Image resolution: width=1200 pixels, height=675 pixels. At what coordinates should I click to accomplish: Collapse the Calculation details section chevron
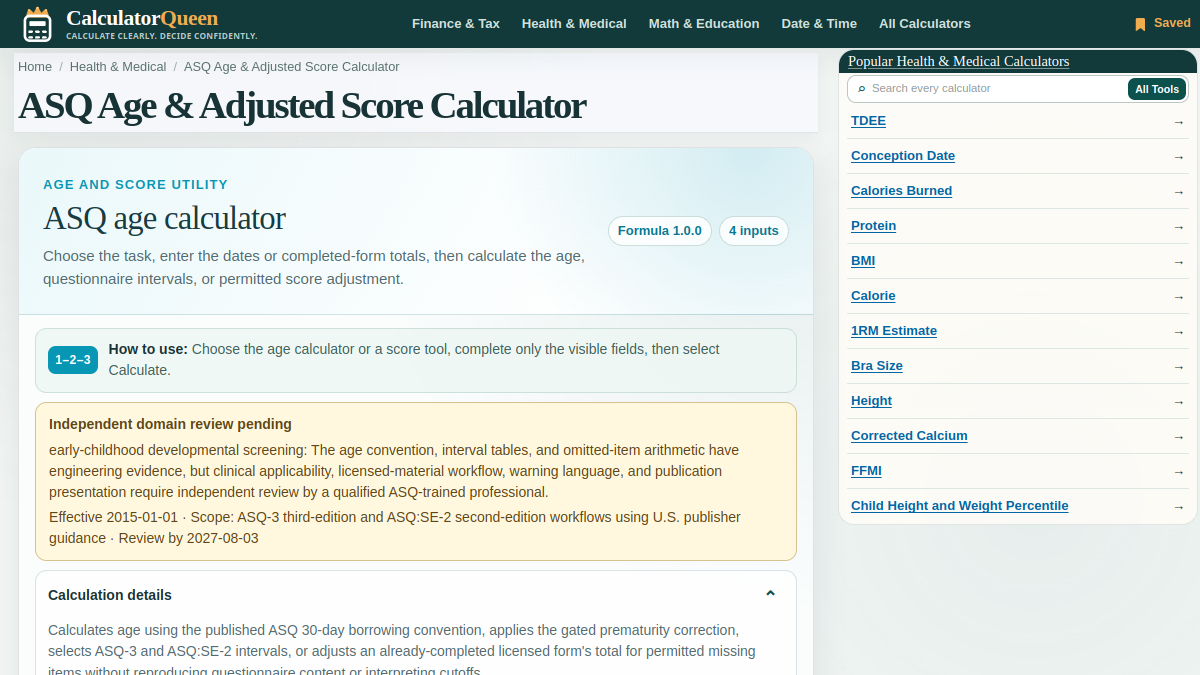click(770, 594)
